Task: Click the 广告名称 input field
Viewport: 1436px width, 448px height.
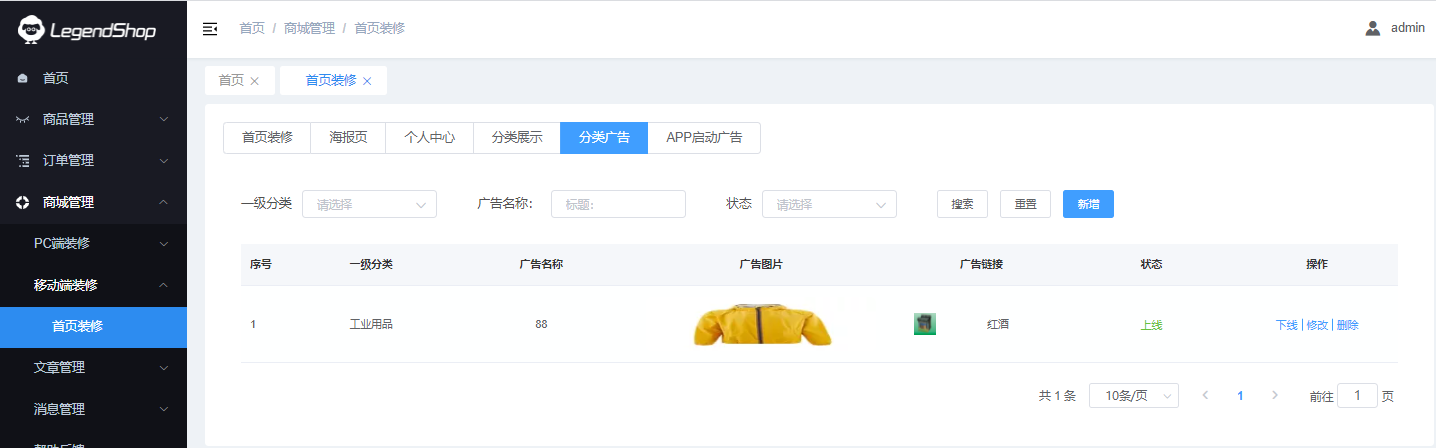Action: tap(618, 204)
